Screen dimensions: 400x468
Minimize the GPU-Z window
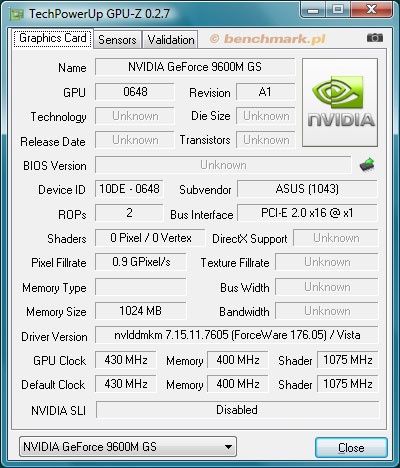pyautogui.click(x=313, y=9)
